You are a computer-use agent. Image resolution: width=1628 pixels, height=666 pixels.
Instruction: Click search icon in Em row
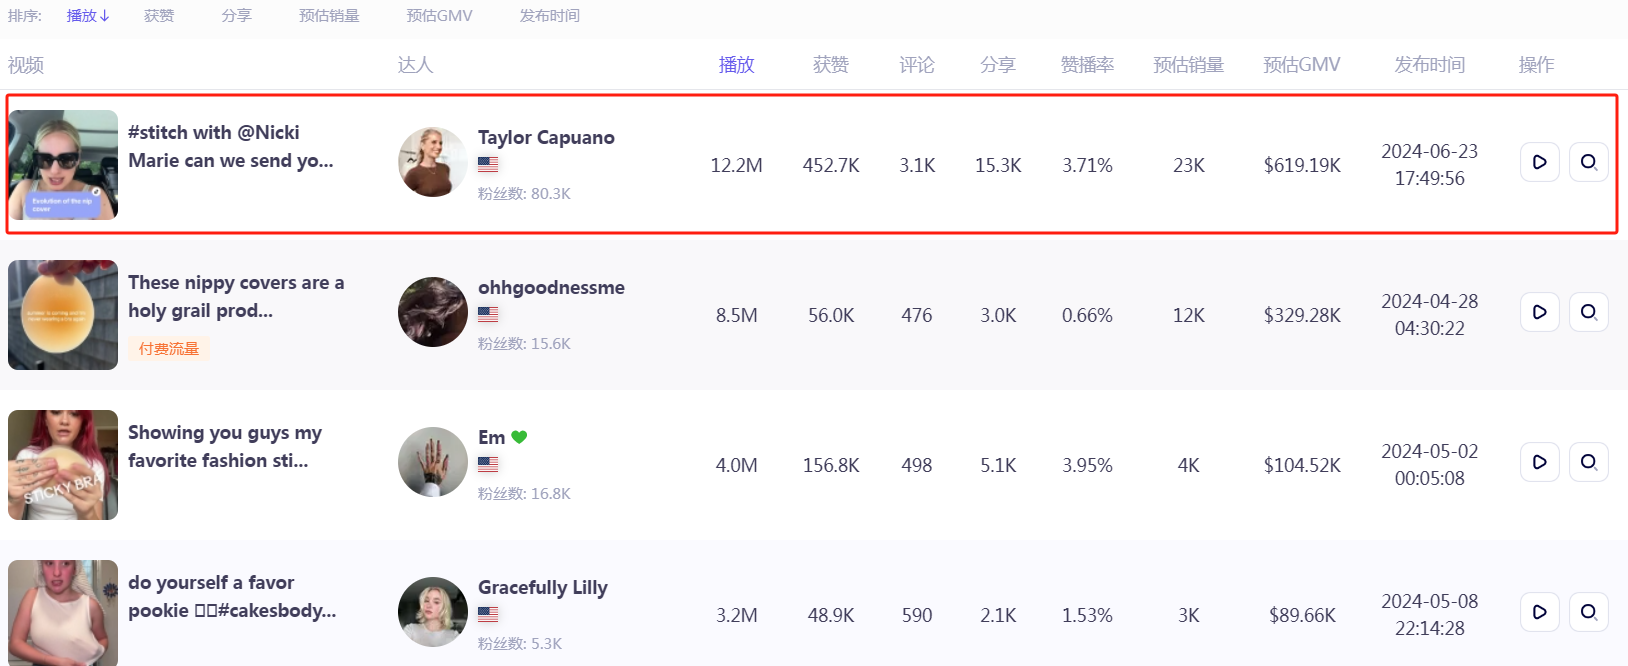(x=1588, y=462)
